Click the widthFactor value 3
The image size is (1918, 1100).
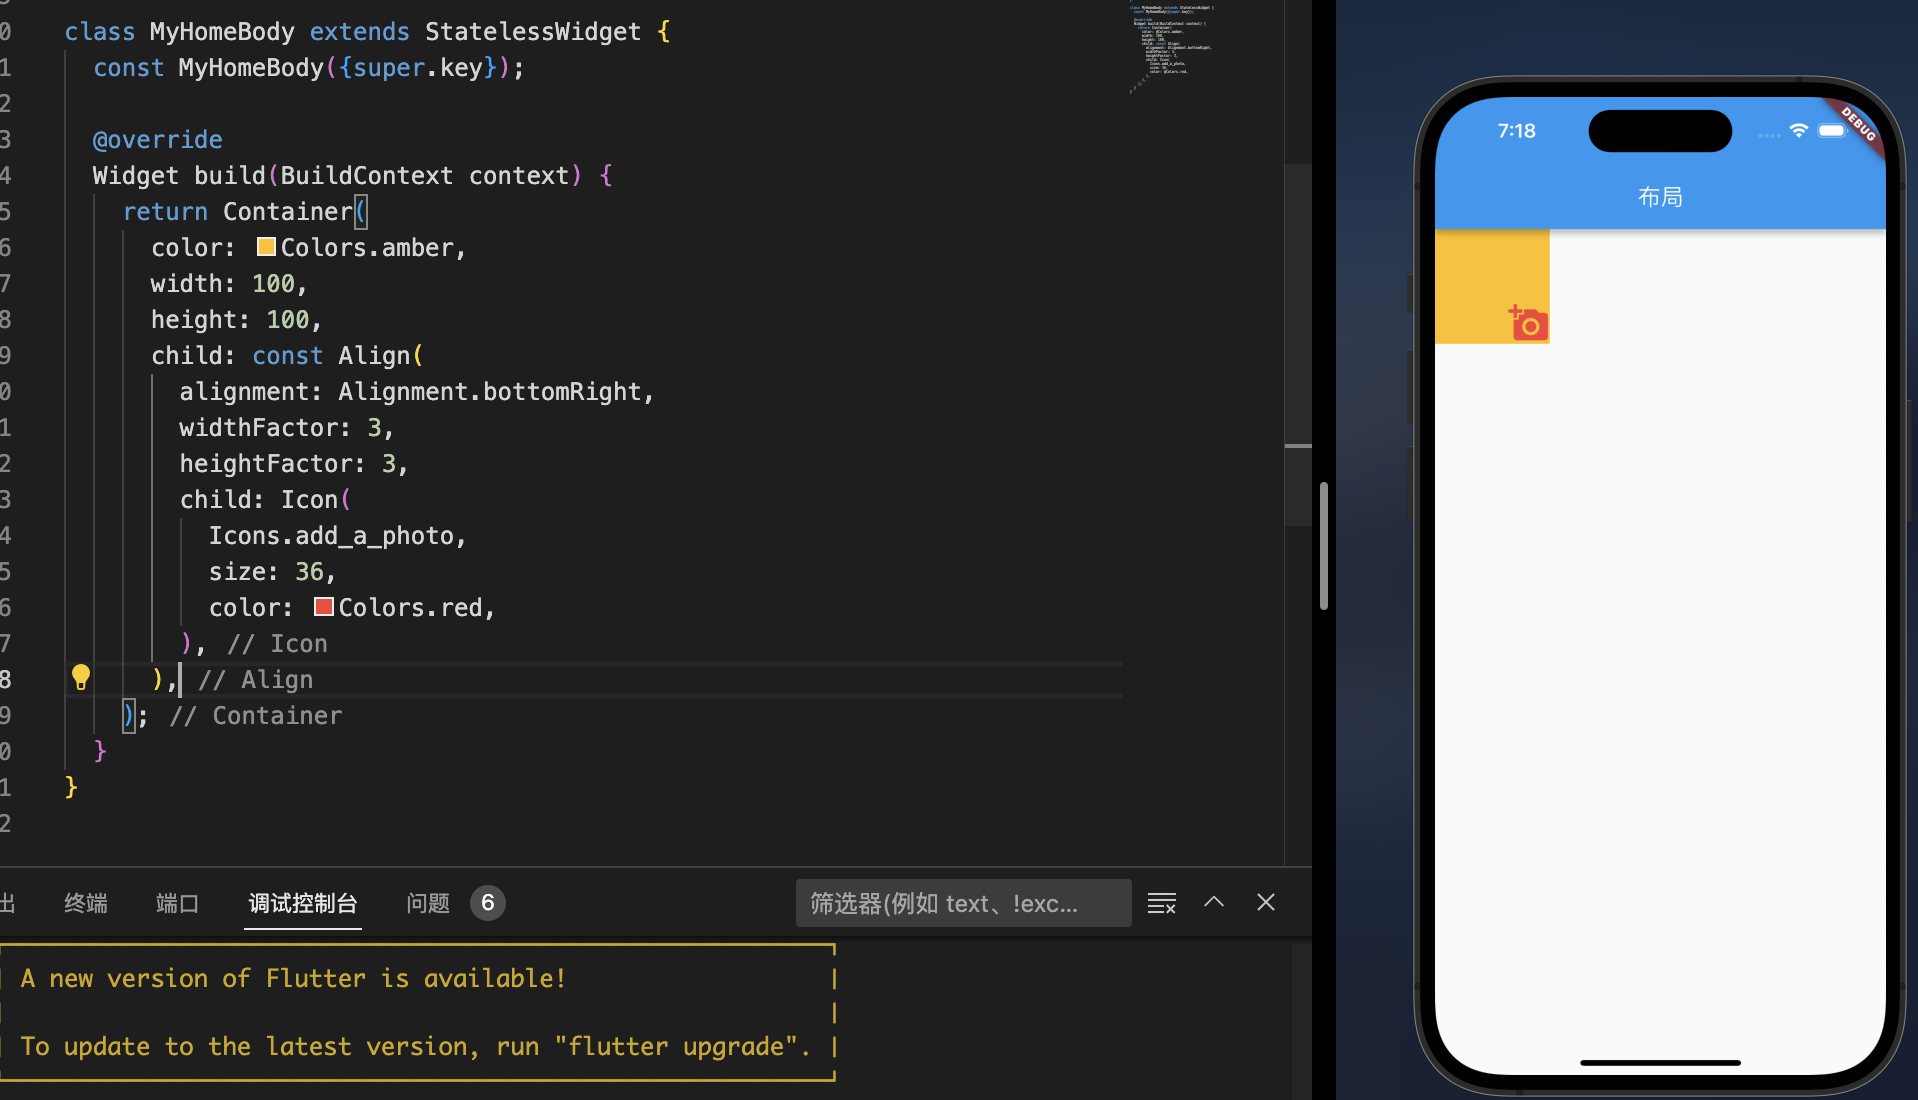[374, 427]
